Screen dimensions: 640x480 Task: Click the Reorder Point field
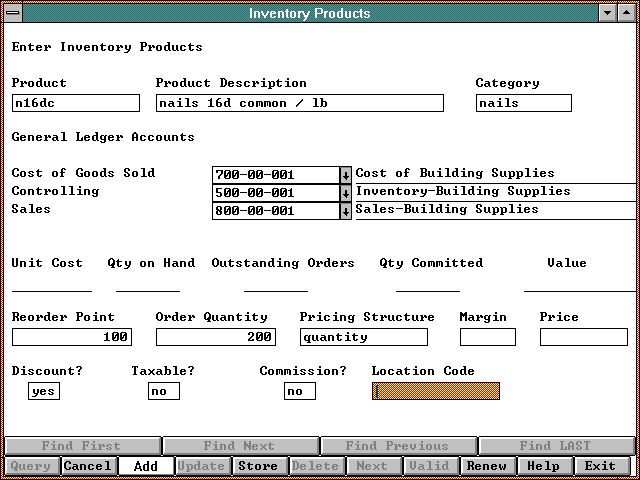[72, 337]
